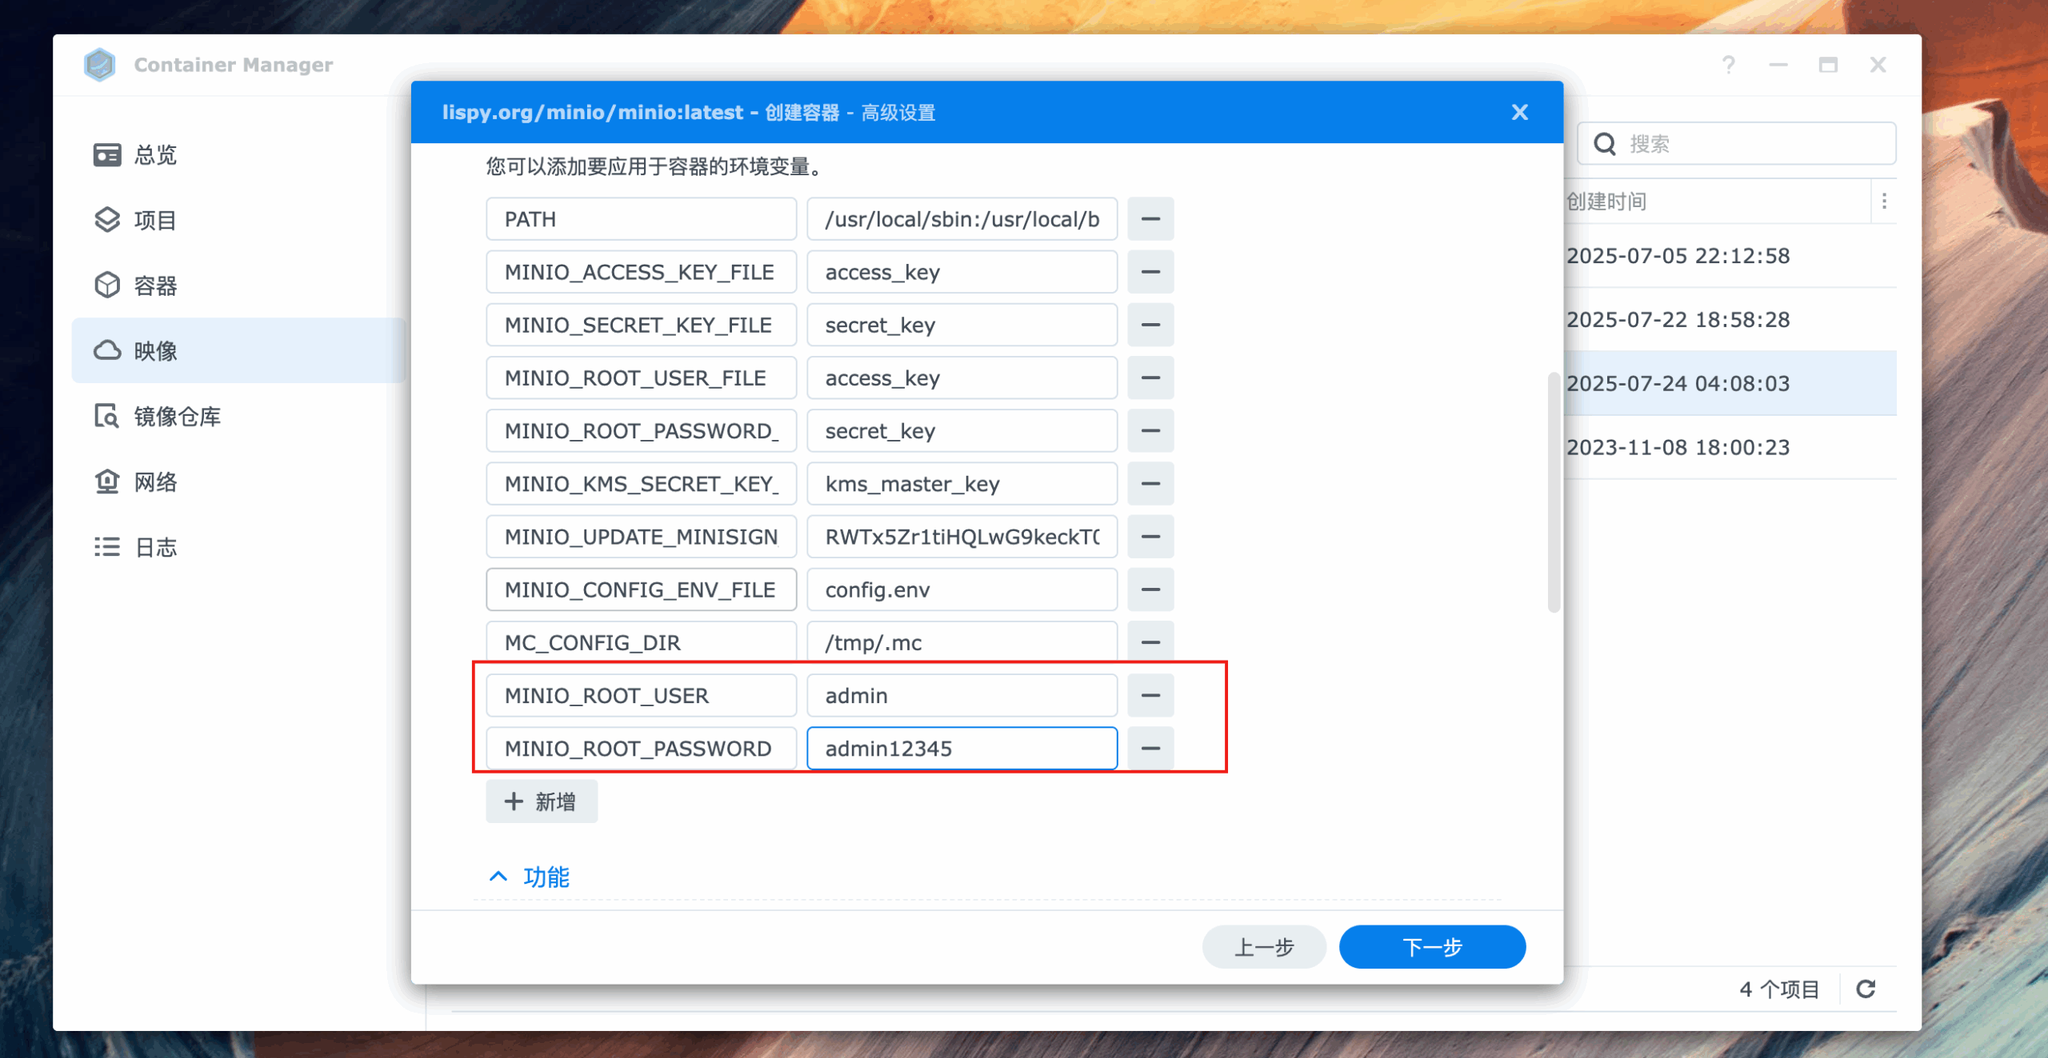Sort by 创建时间 column header
The height and width of the screenshot is (1058, 2048).
tap(1717, 201)
